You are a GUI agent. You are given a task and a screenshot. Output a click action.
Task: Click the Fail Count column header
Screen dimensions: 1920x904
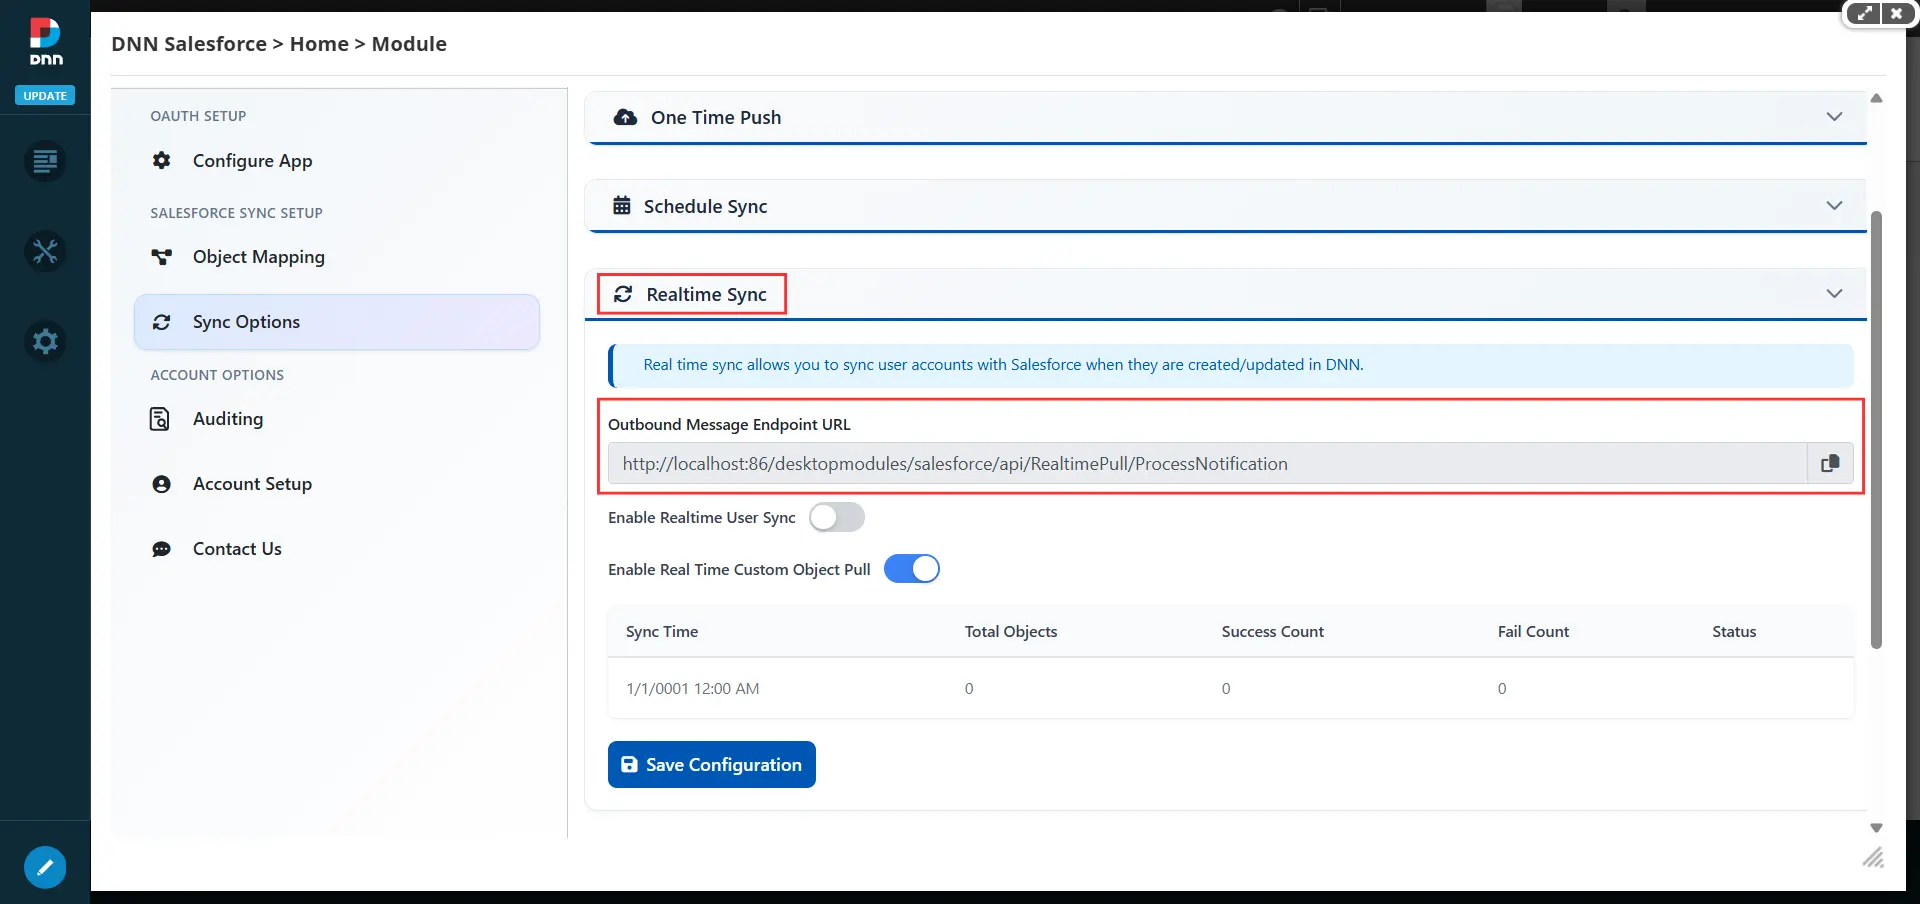[x=1533, y=631]
